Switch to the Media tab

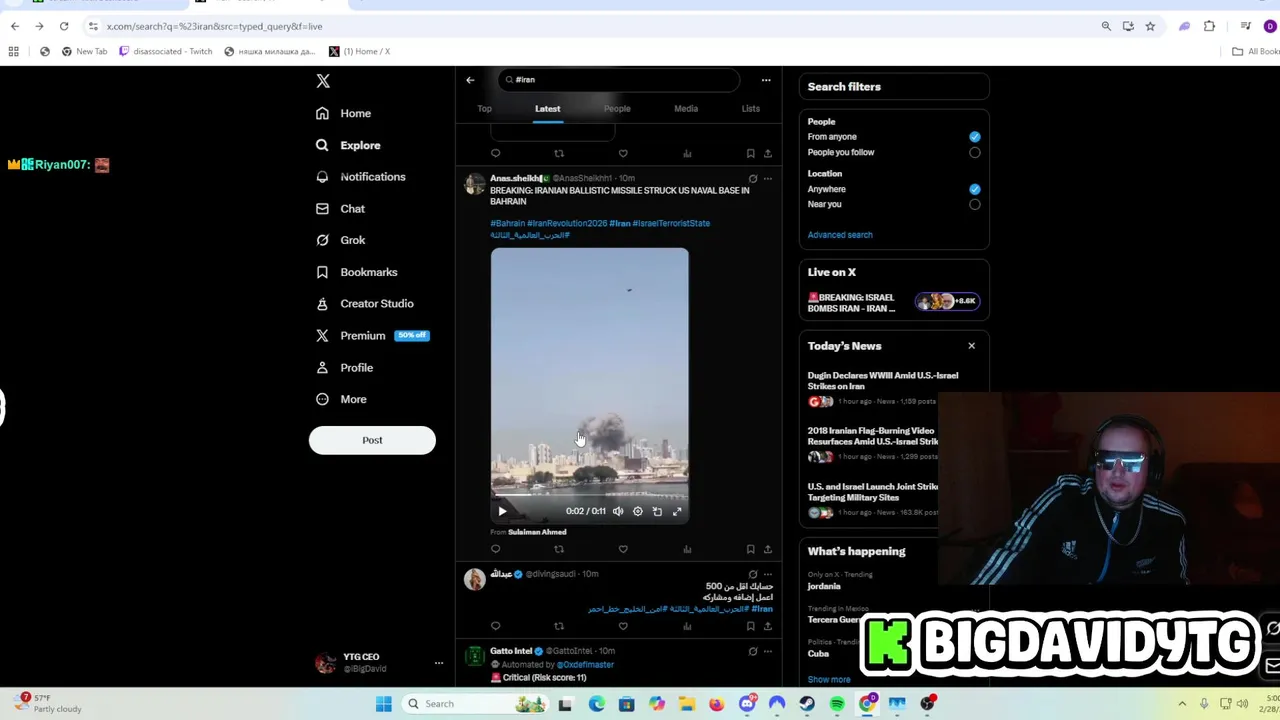pyautogui.click(x=686, y=108)
